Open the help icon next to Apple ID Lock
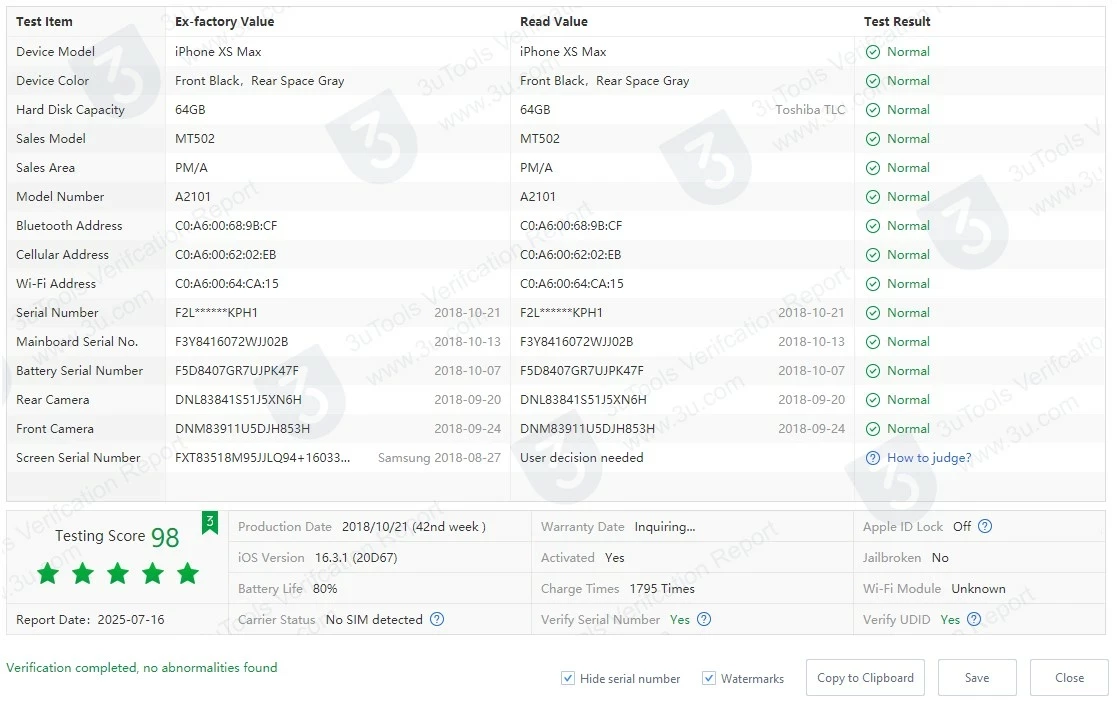This screenshot has height=713, width=1117. tap(985, 526)
